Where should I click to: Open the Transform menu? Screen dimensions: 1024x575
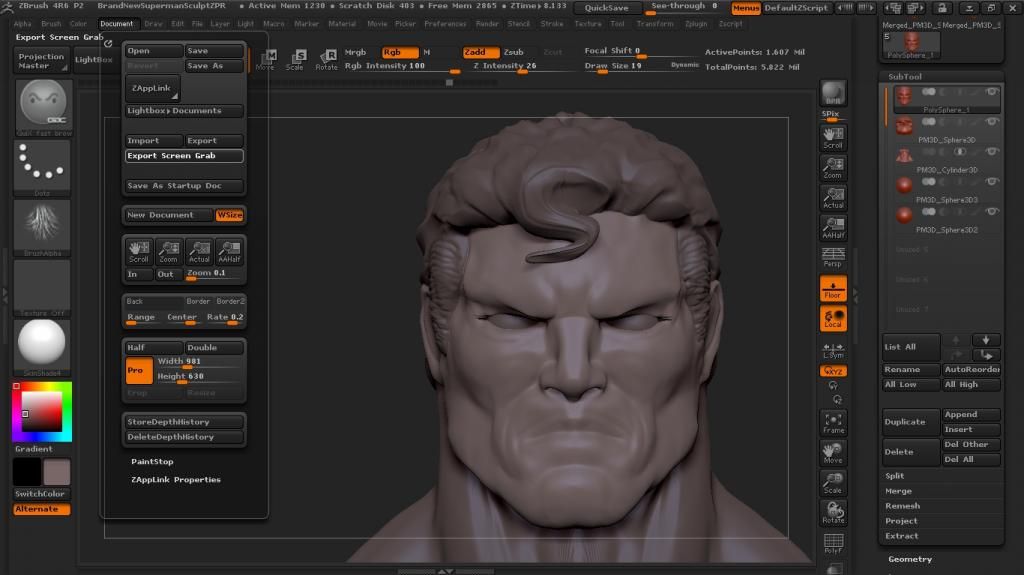coord(654,24)
